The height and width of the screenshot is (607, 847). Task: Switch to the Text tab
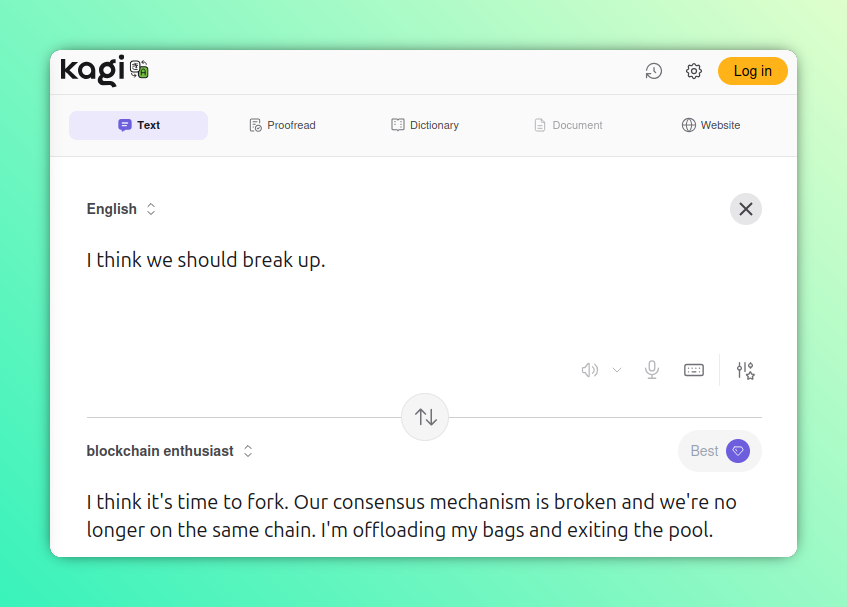[138, 124]
